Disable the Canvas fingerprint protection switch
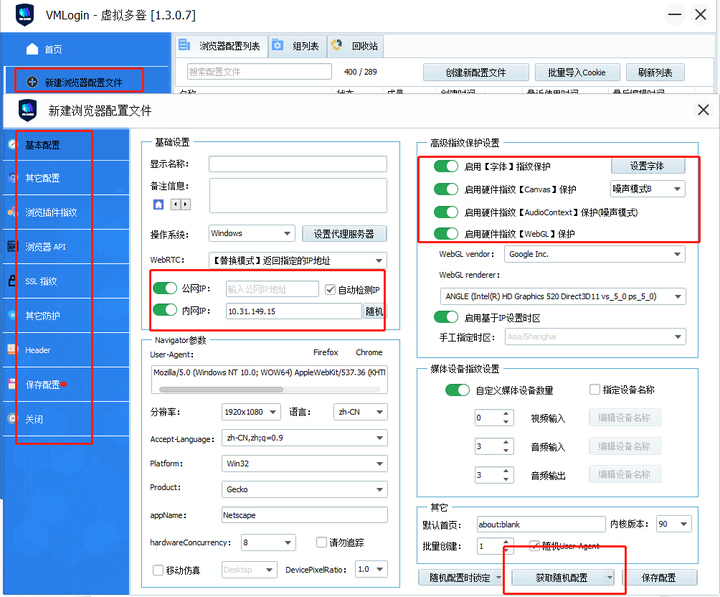 (446, 189)
